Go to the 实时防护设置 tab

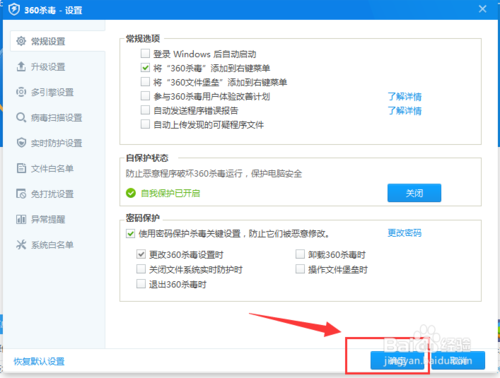click(58, 143)
